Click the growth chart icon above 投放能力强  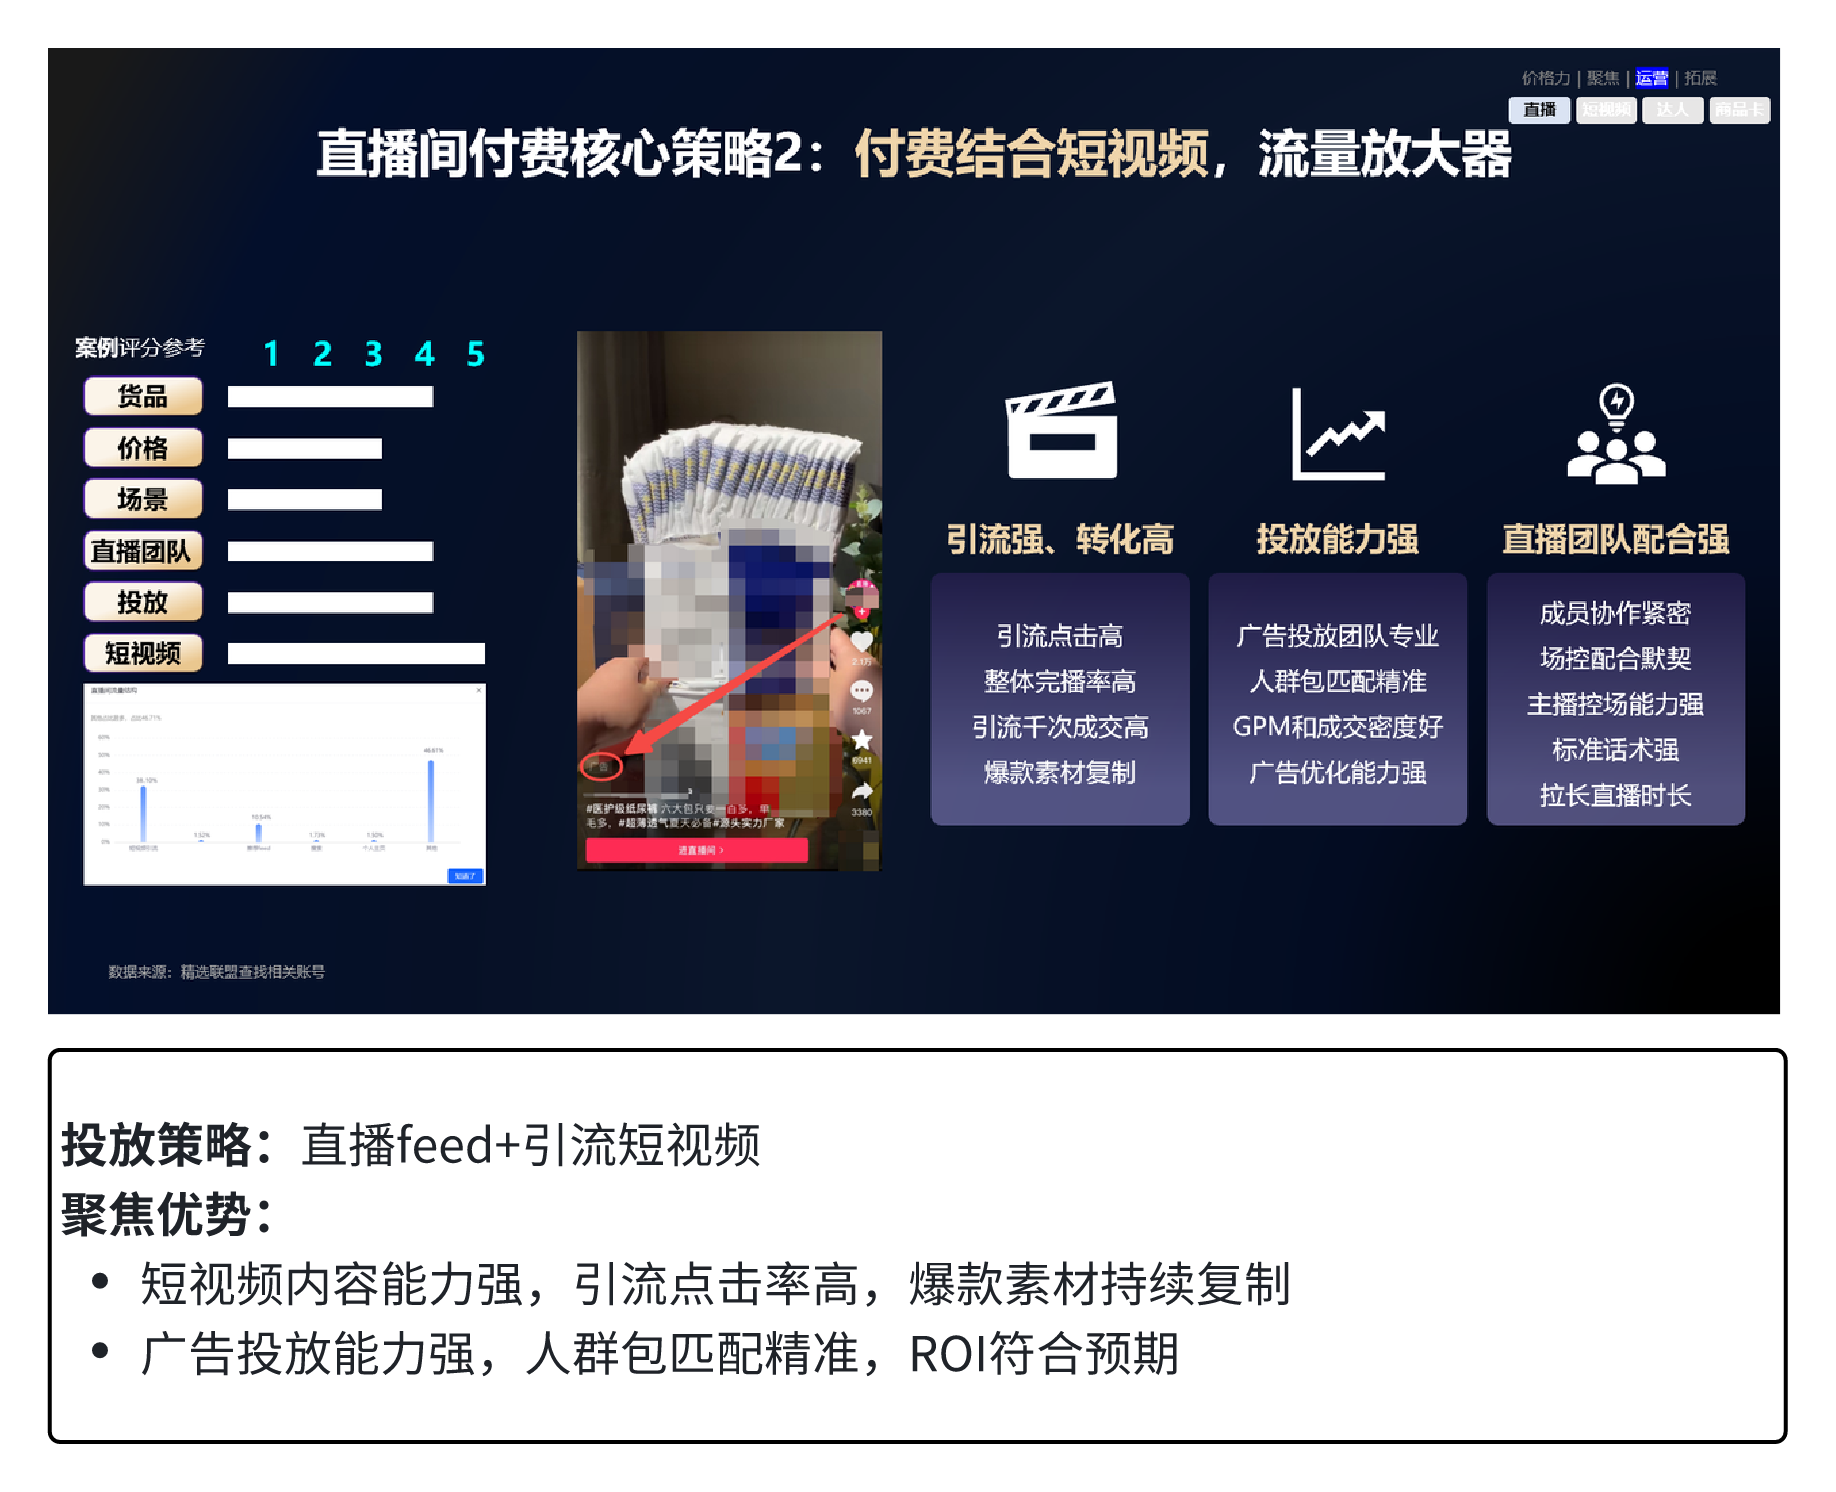pos(1338,435)
